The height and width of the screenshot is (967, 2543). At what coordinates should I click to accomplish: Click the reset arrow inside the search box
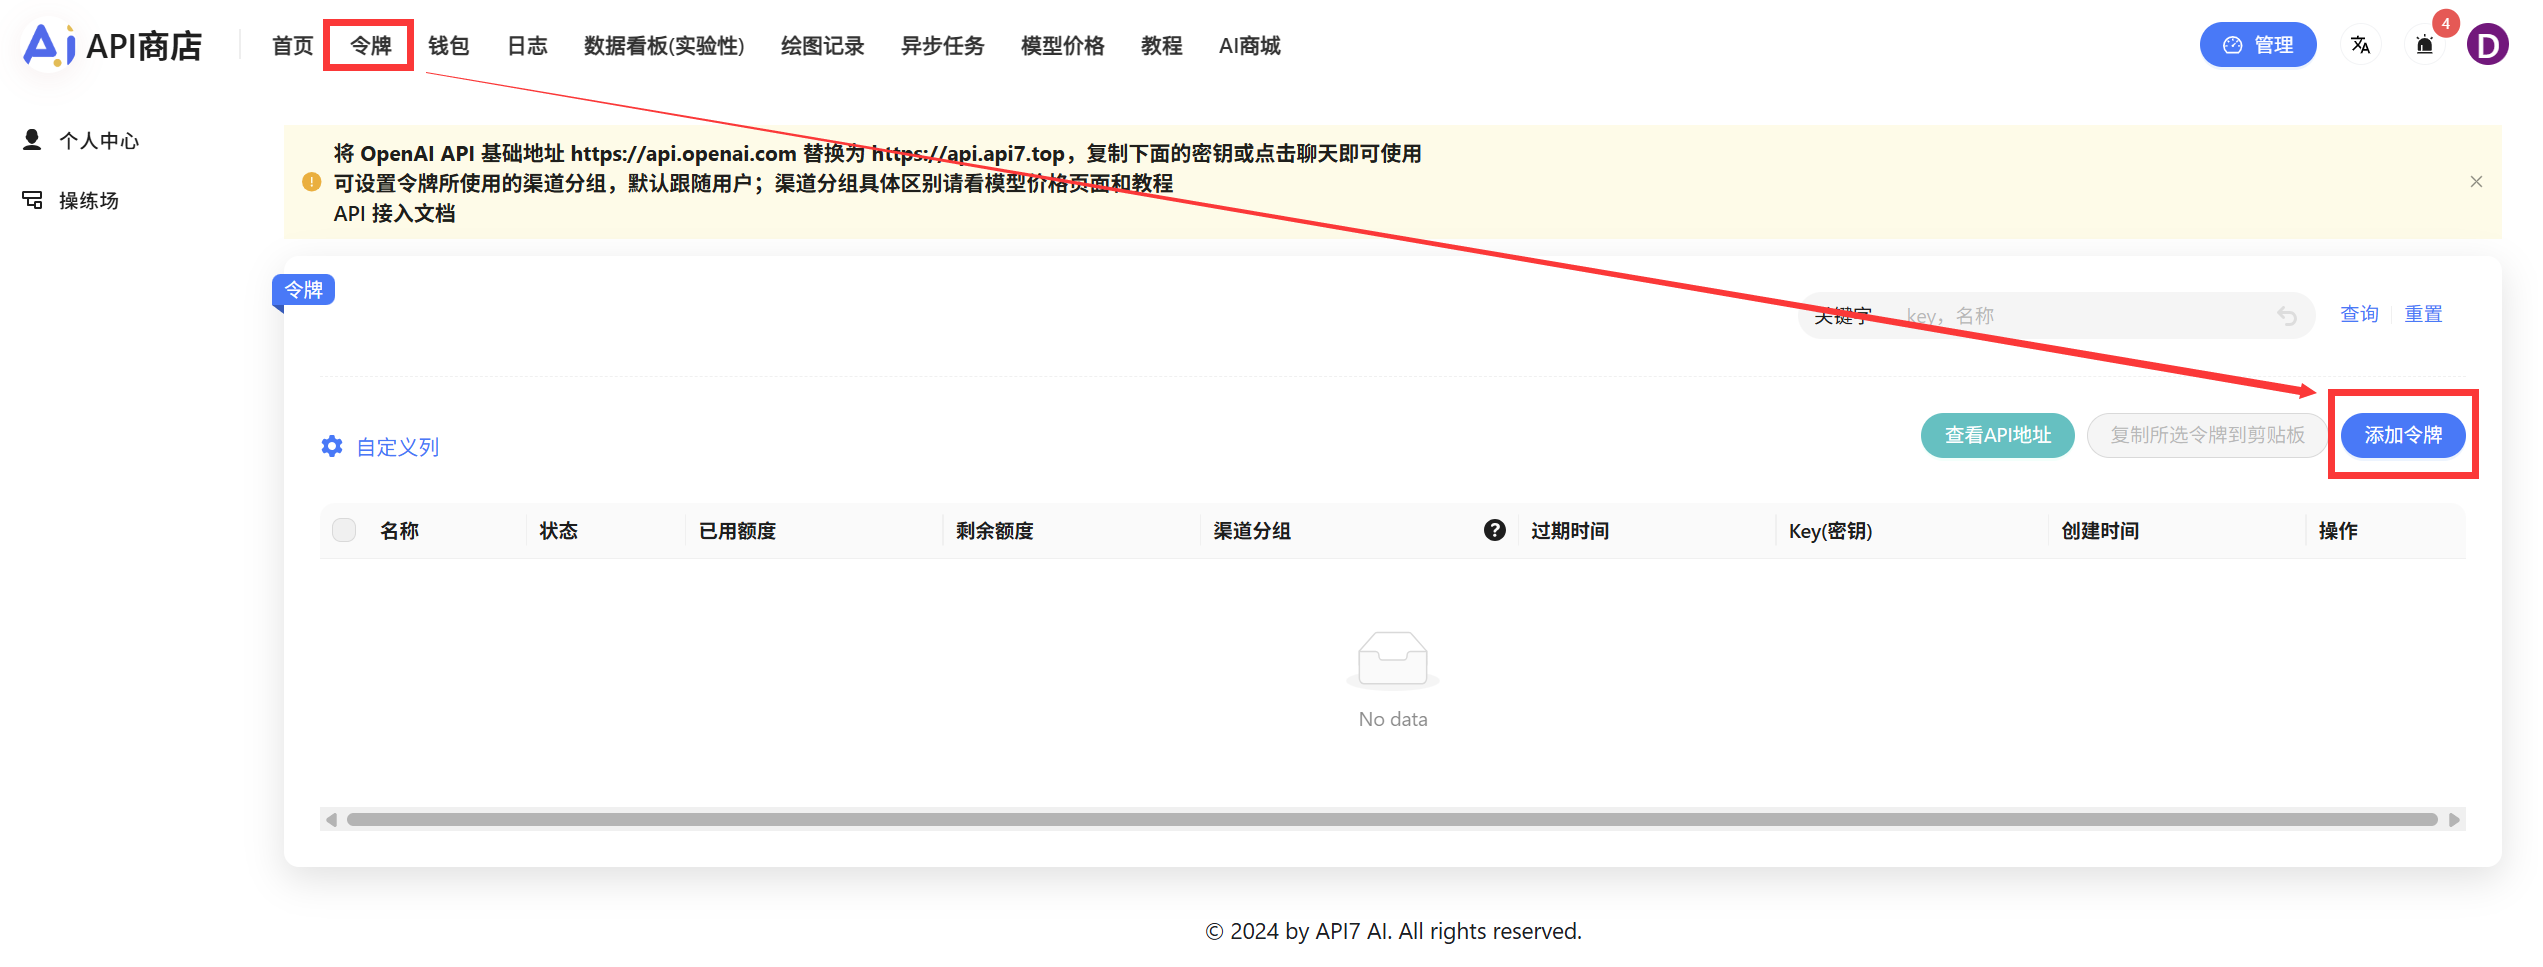click(x=2289, y=315)
